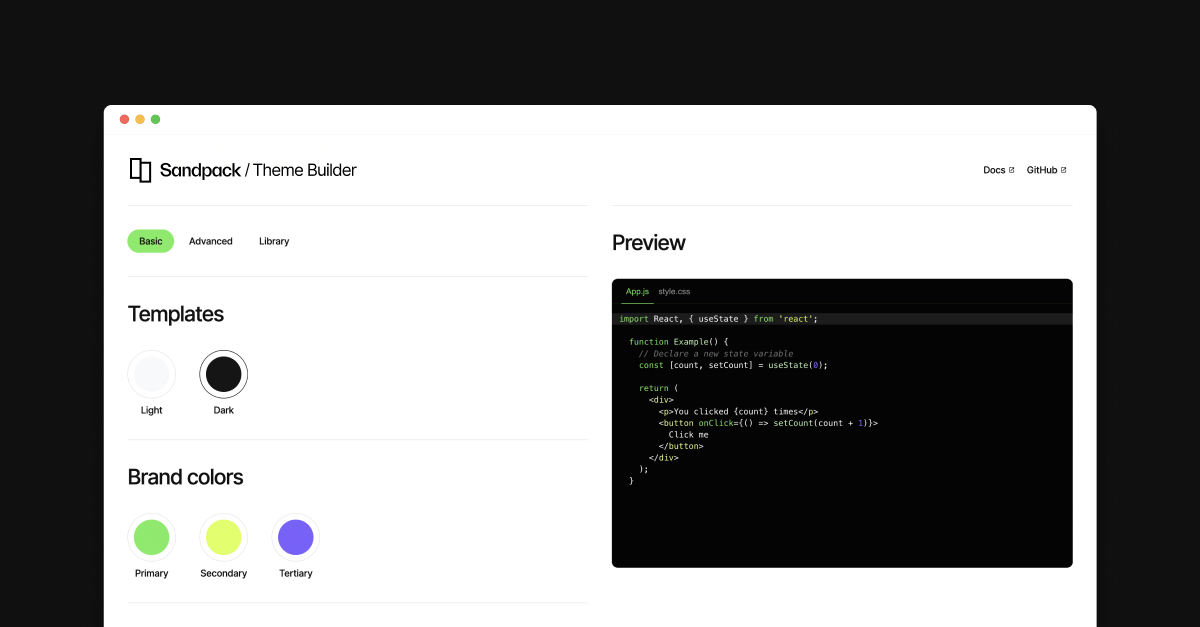Open the Library tab
Screen dimensions: 1200x627
[x=274, y=241]
